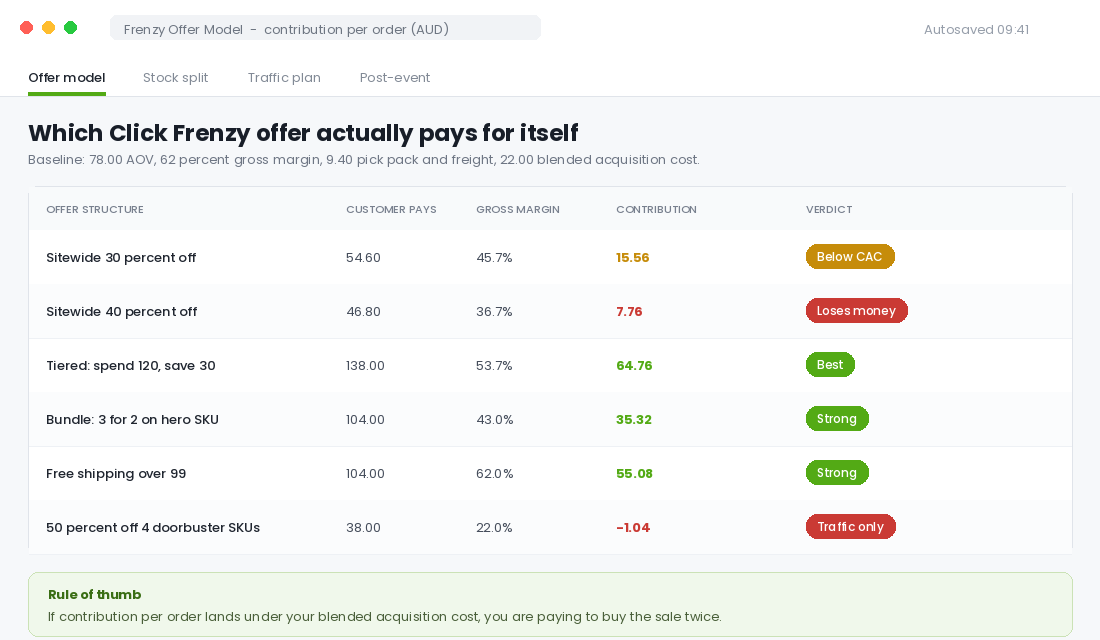
Task: Click the 55.08 contribution value
Action: tap(634, 474)
